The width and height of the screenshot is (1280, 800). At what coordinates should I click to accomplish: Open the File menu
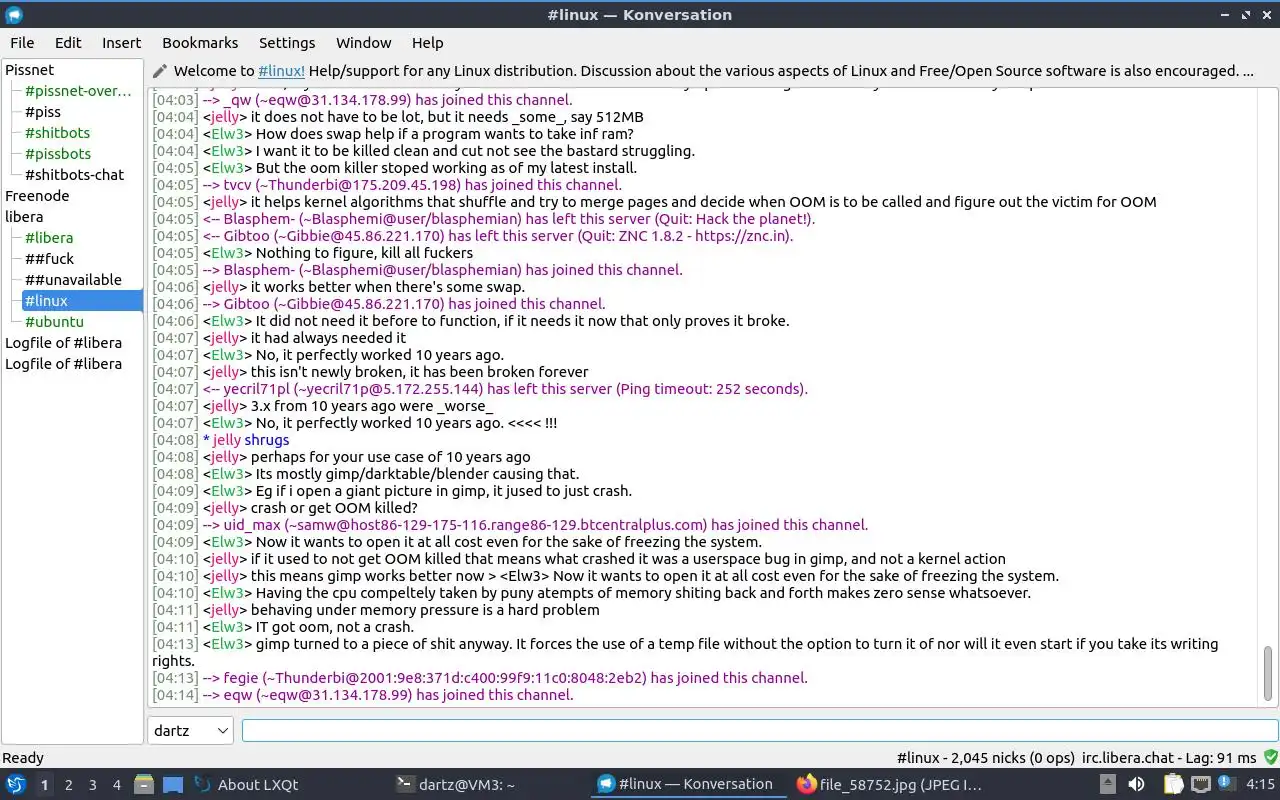22,43
